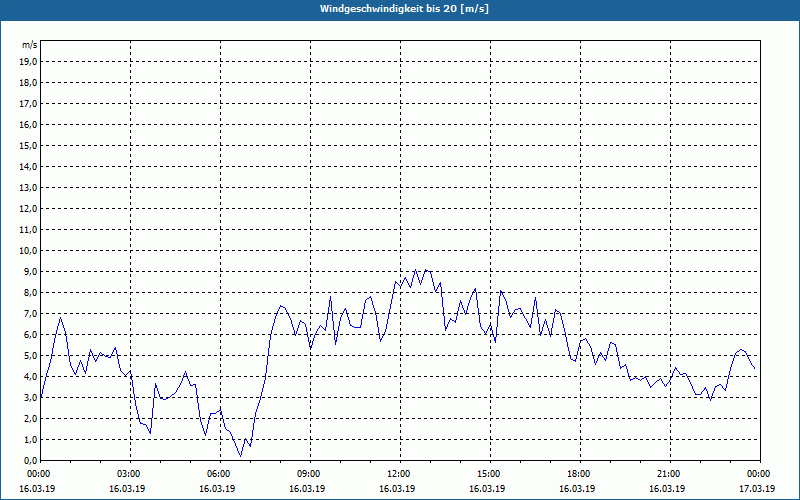
Task: Click the 15,0 y-axis label
Action: pos(29,145)
